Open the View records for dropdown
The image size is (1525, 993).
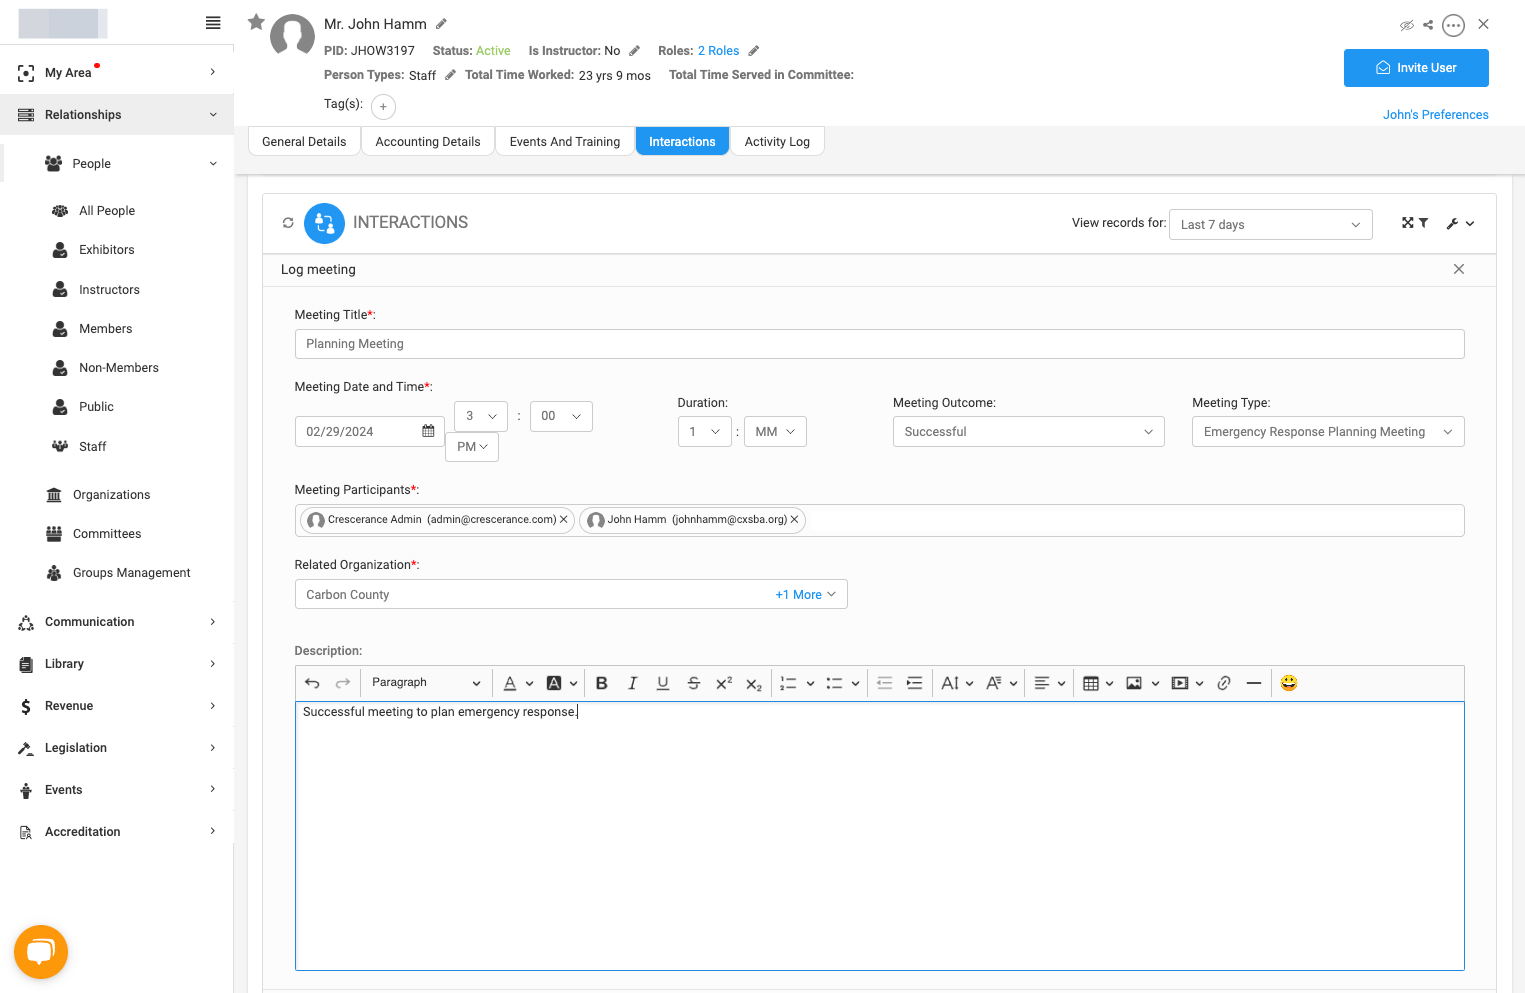pyautogui.click(x=1270, y=225)
